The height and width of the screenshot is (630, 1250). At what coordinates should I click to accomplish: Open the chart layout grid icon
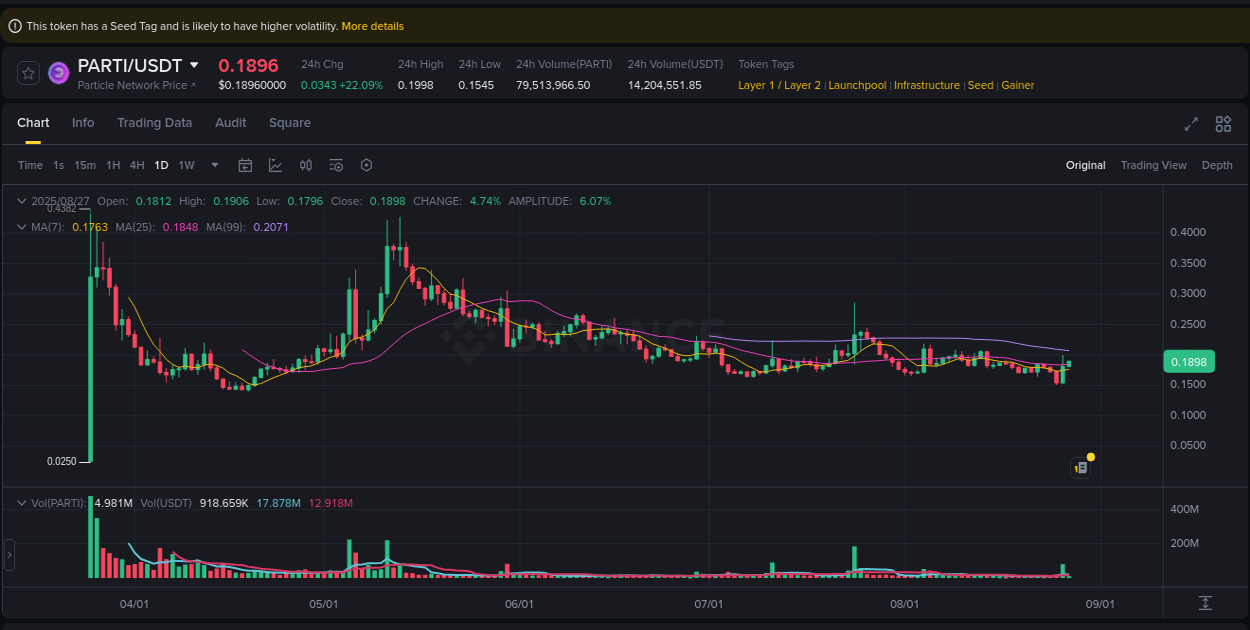[x=1223, y=124]
